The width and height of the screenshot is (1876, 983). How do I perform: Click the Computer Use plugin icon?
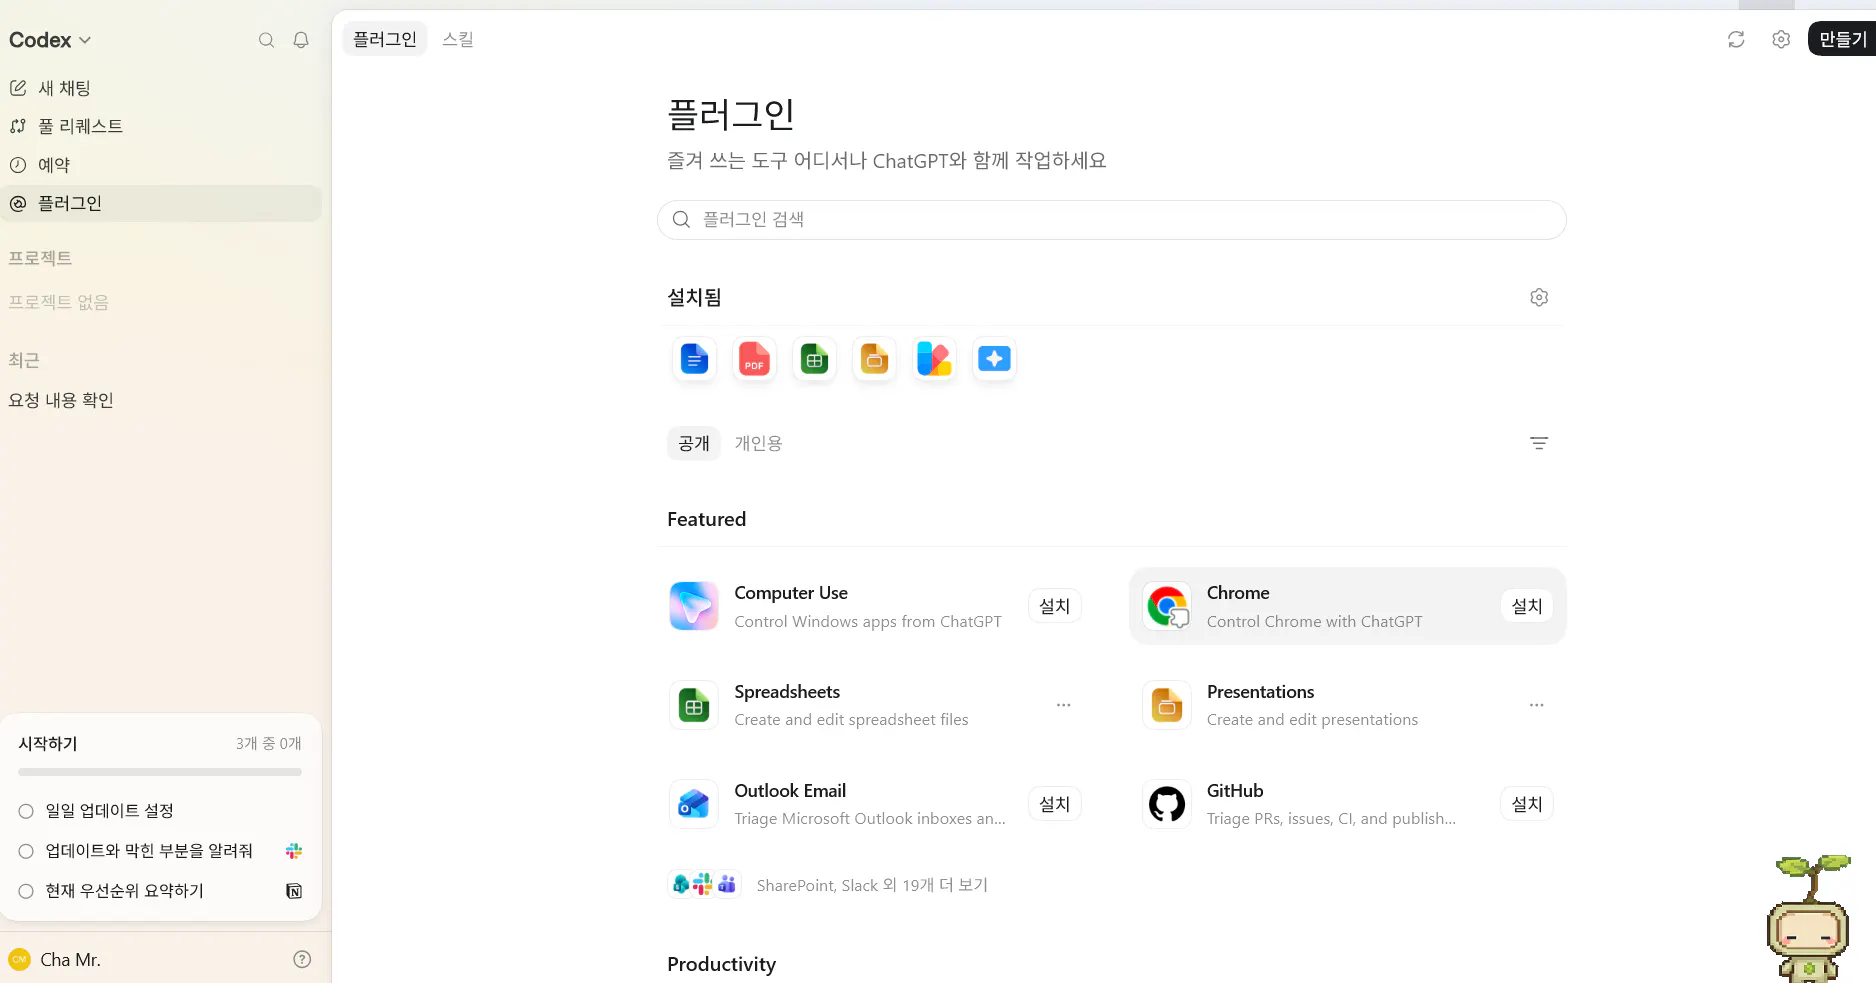click(x=694, y=606)
